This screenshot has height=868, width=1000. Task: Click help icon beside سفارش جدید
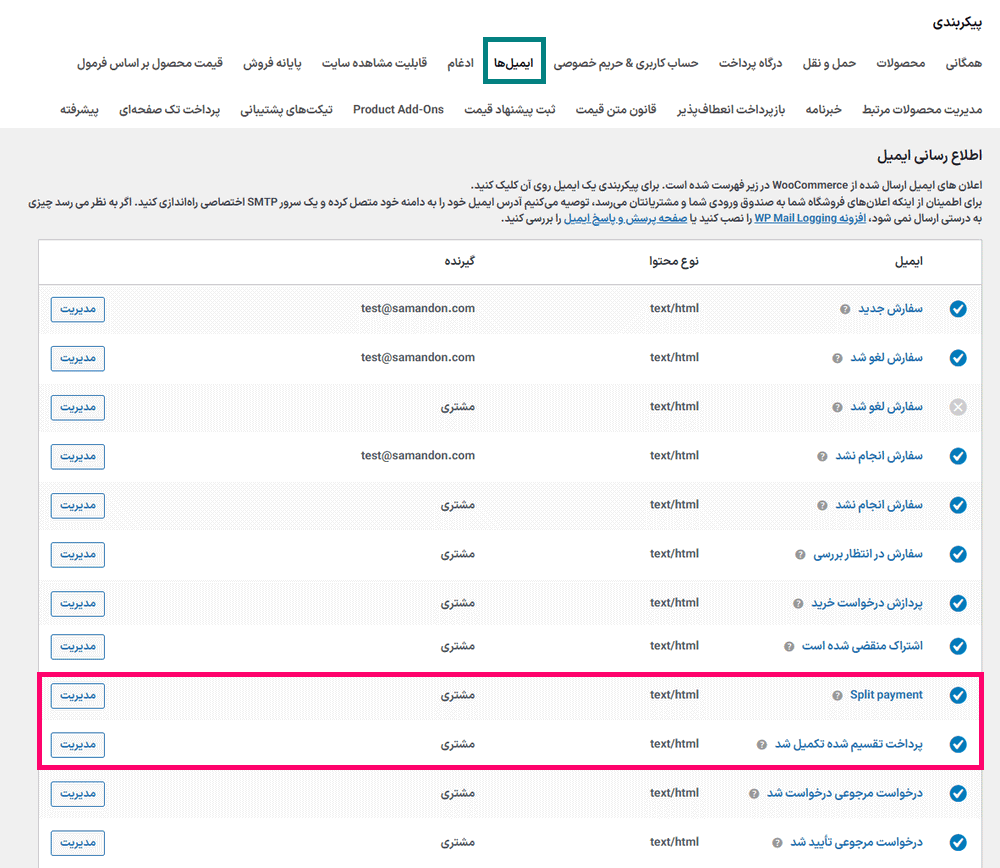pyautogui.click(x=846, y=309)
